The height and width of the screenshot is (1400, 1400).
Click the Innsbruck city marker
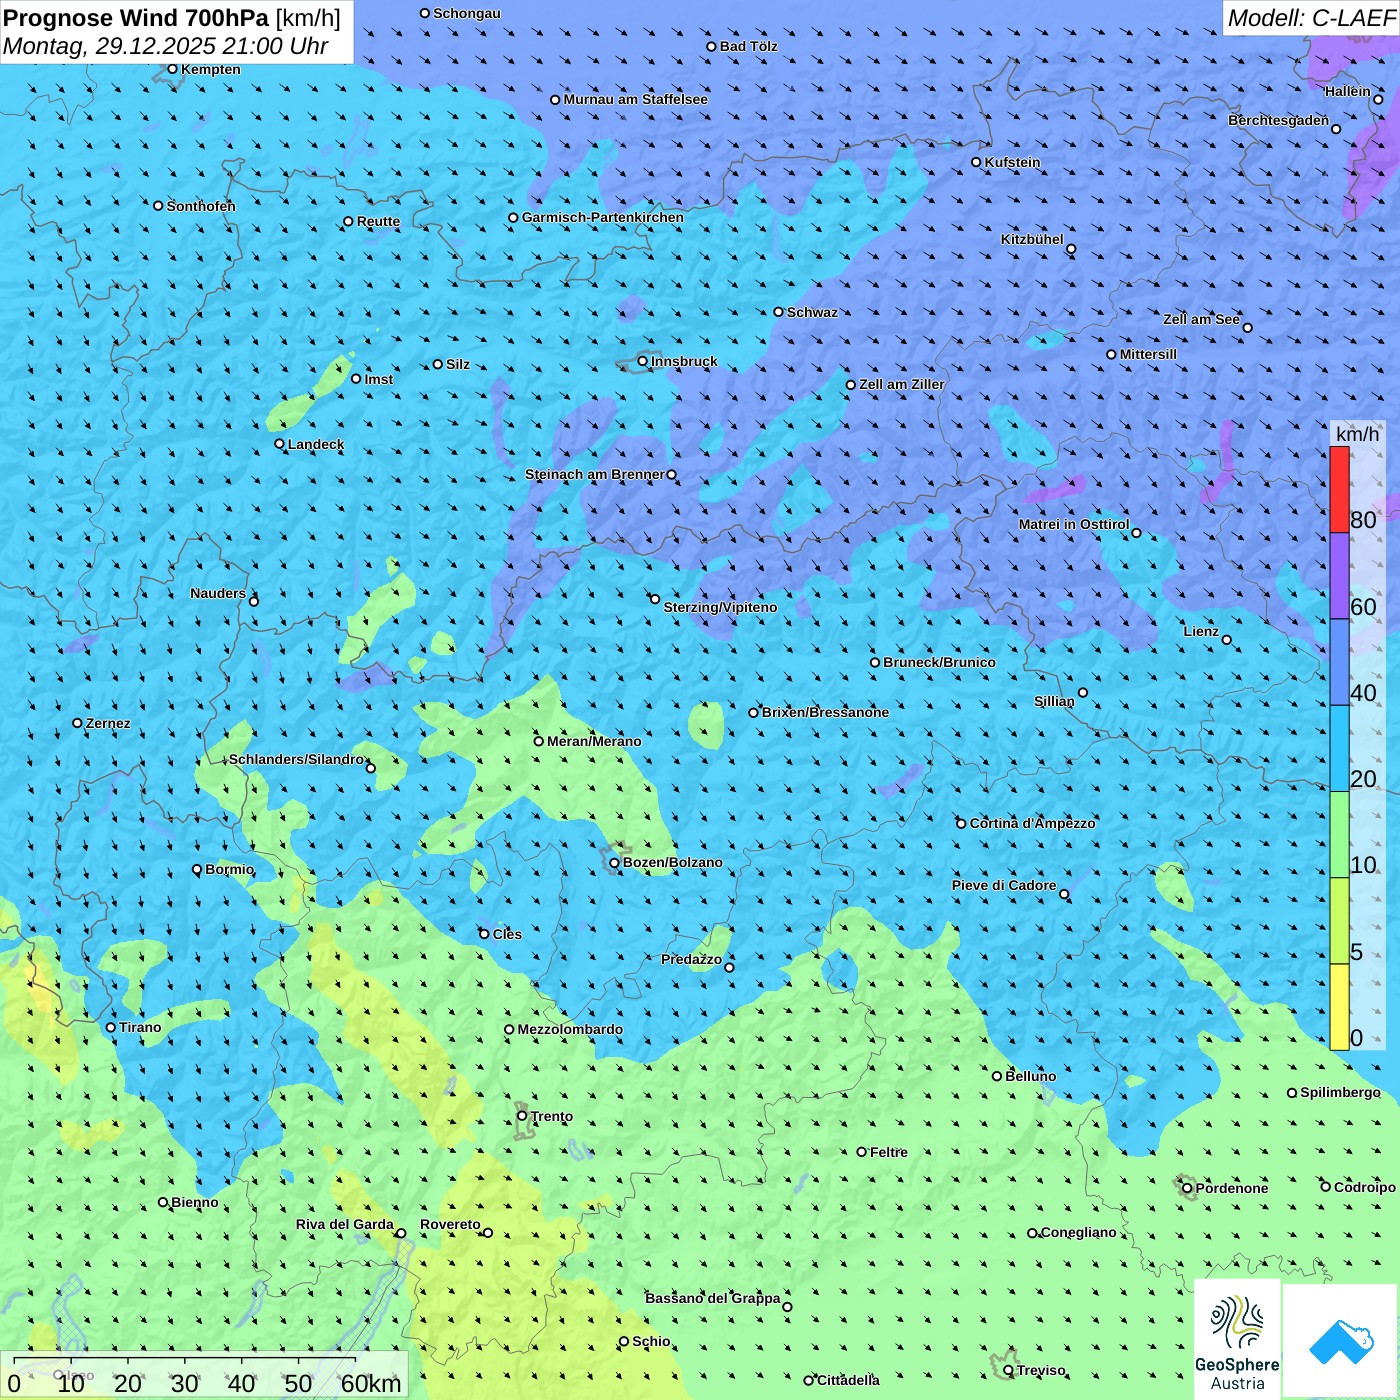[643, 361]
